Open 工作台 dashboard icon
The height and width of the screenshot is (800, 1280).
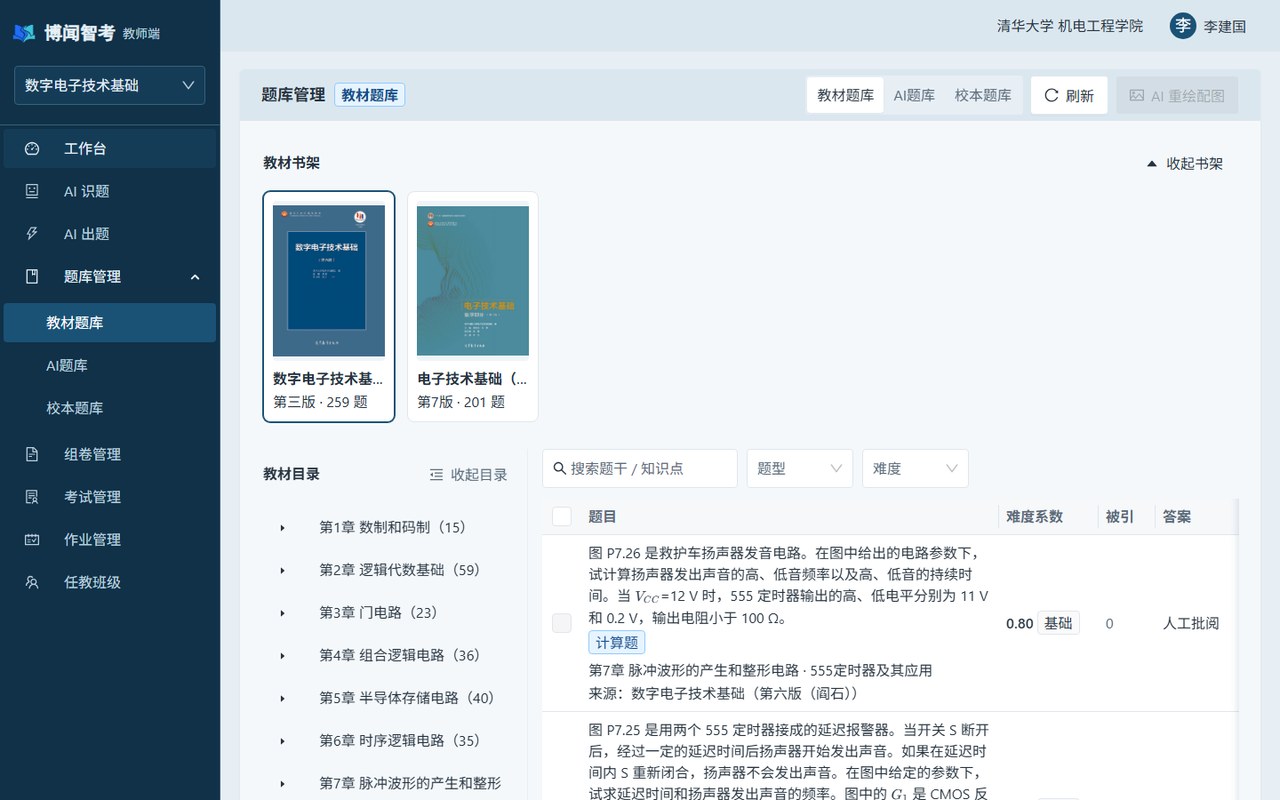(x=32, y=149)
